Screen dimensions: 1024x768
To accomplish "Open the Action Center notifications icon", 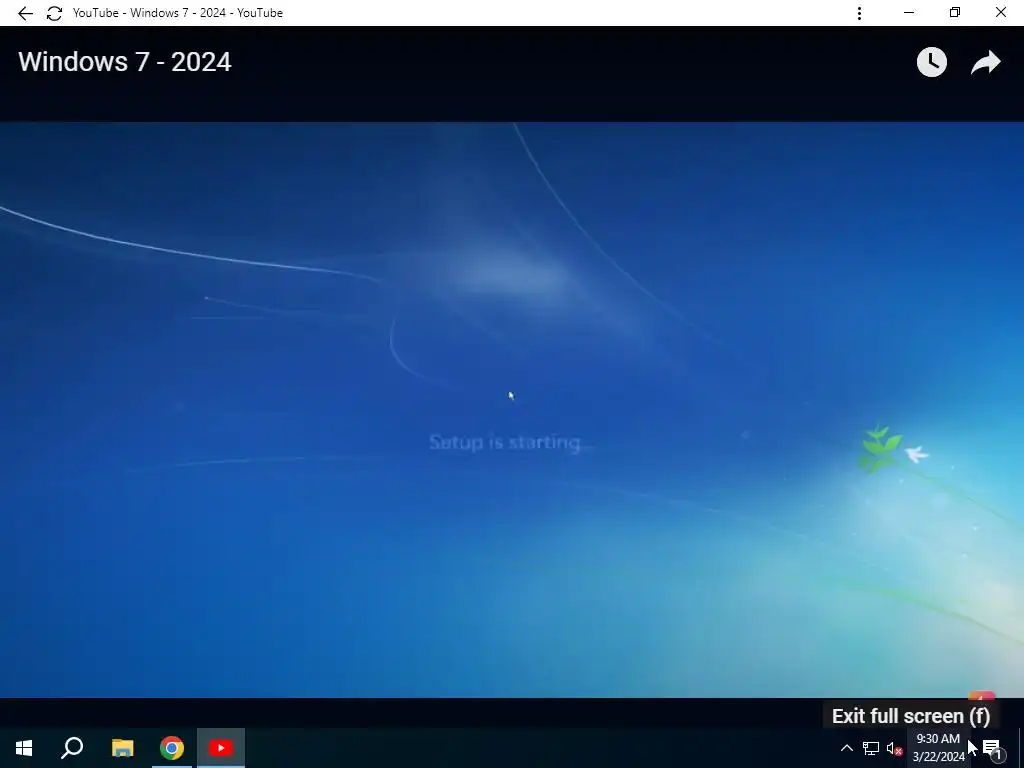I will point(992,748).
